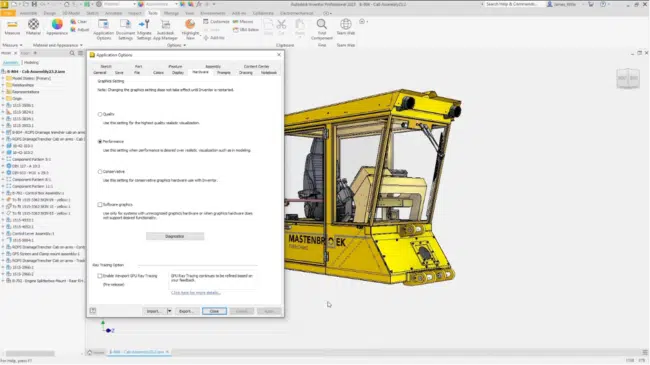Viewport: 650px width, 365px height.
Task: Click the Export... button
Action: tap(186, 311)
